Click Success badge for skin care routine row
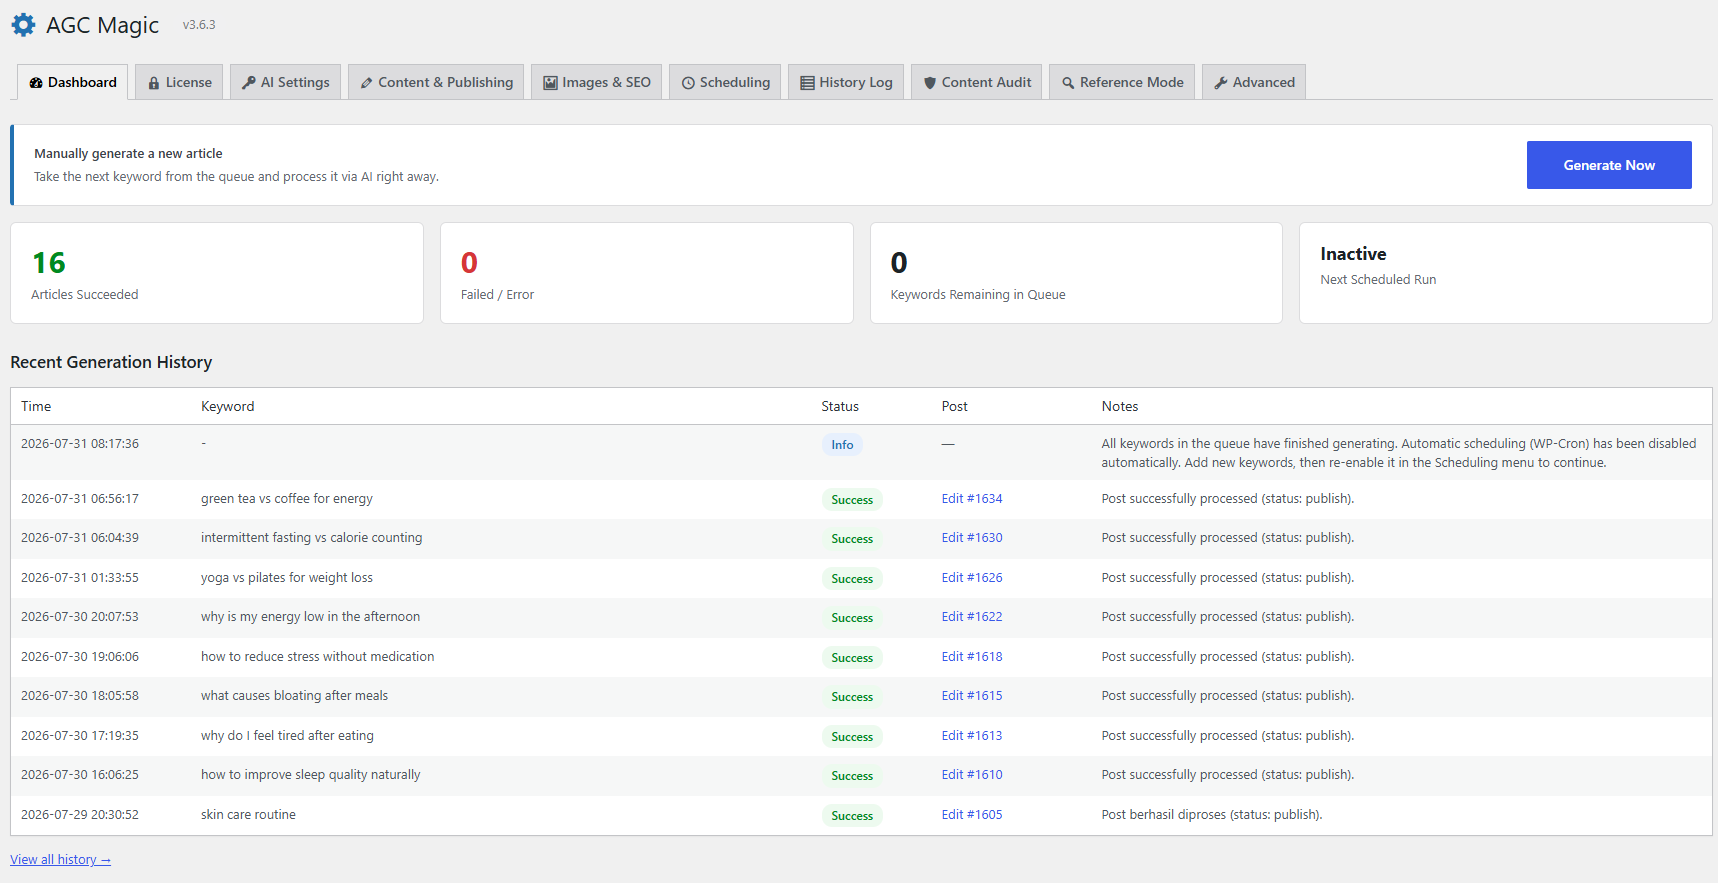The height and width of the screenshot is (883, 1718). (852, 816)
